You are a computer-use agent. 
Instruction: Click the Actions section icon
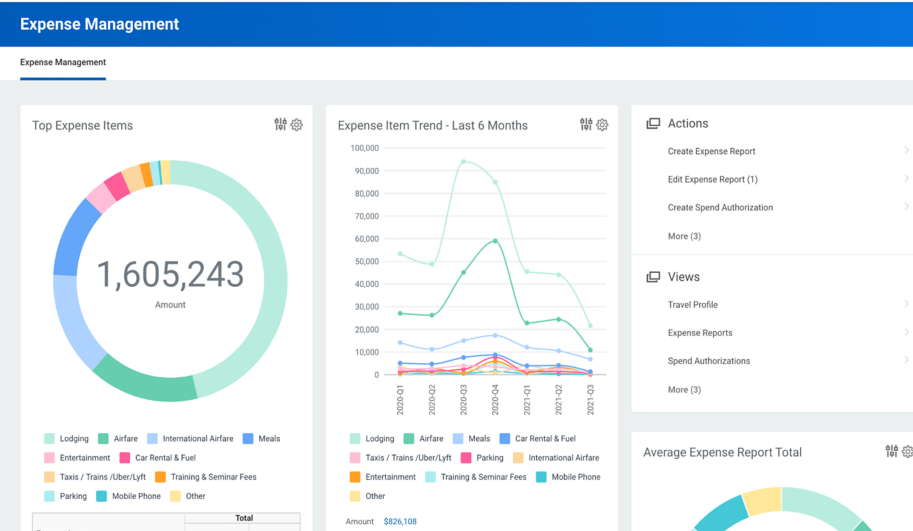point(653,123)
